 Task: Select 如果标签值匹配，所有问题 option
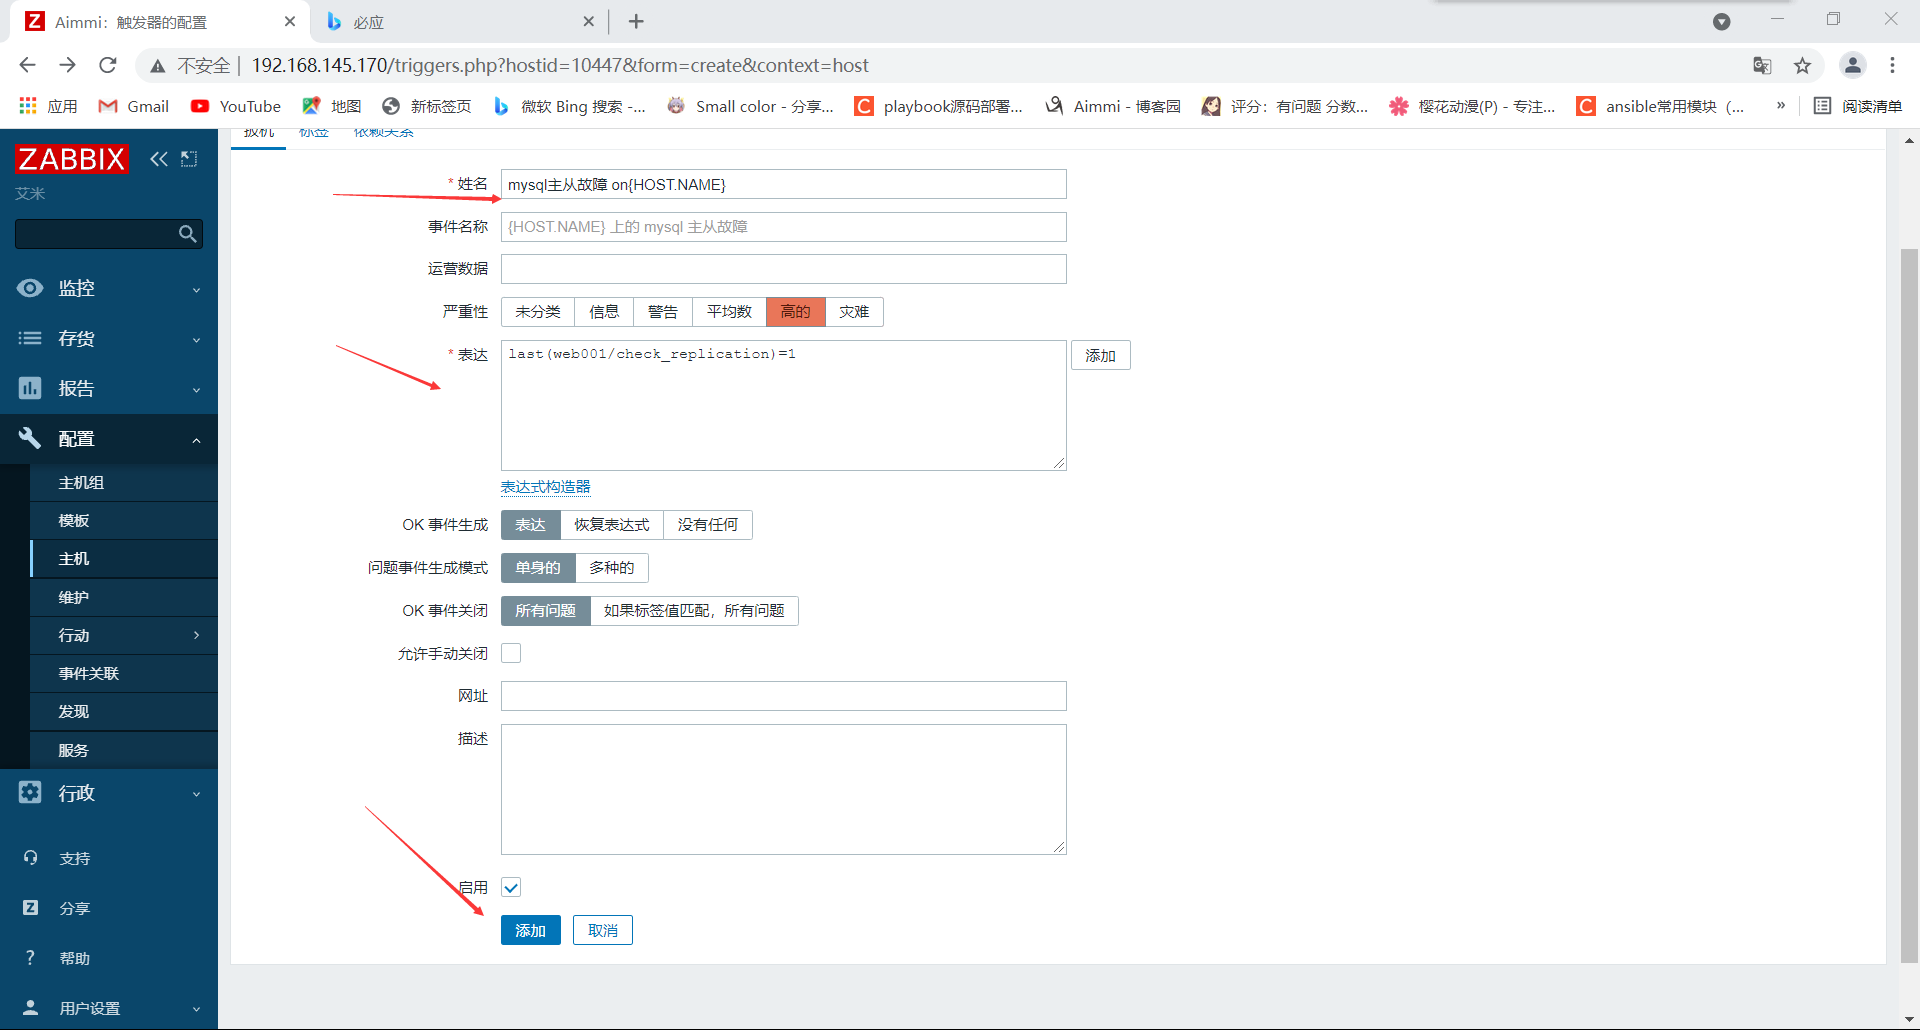(694, 611)
